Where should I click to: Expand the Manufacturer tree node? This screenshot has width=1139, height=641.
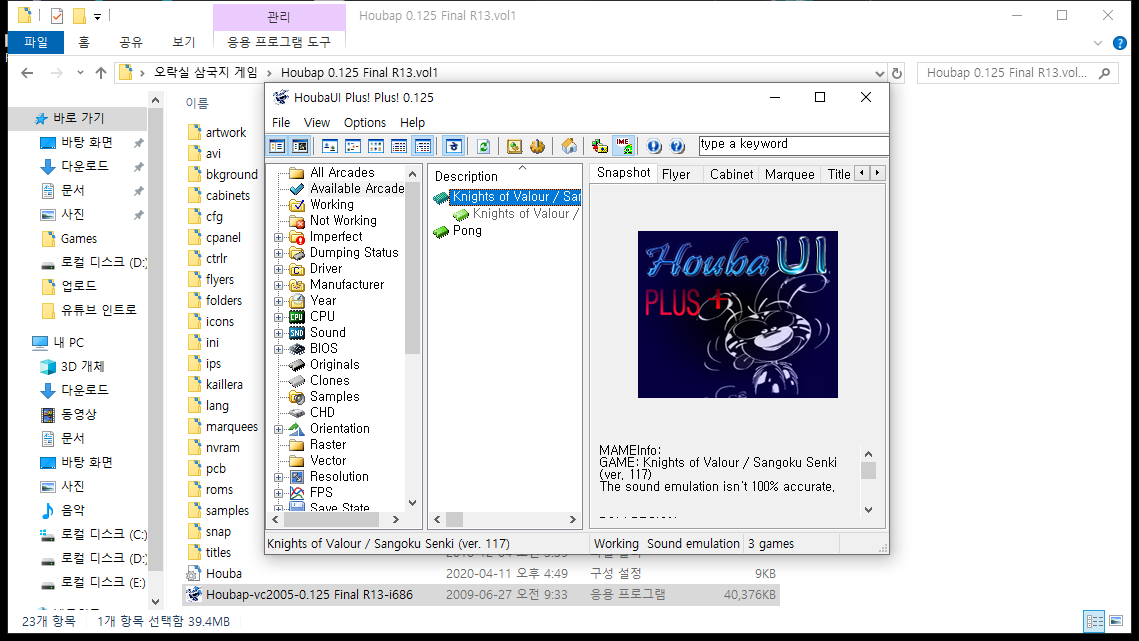tap(278, 285)
